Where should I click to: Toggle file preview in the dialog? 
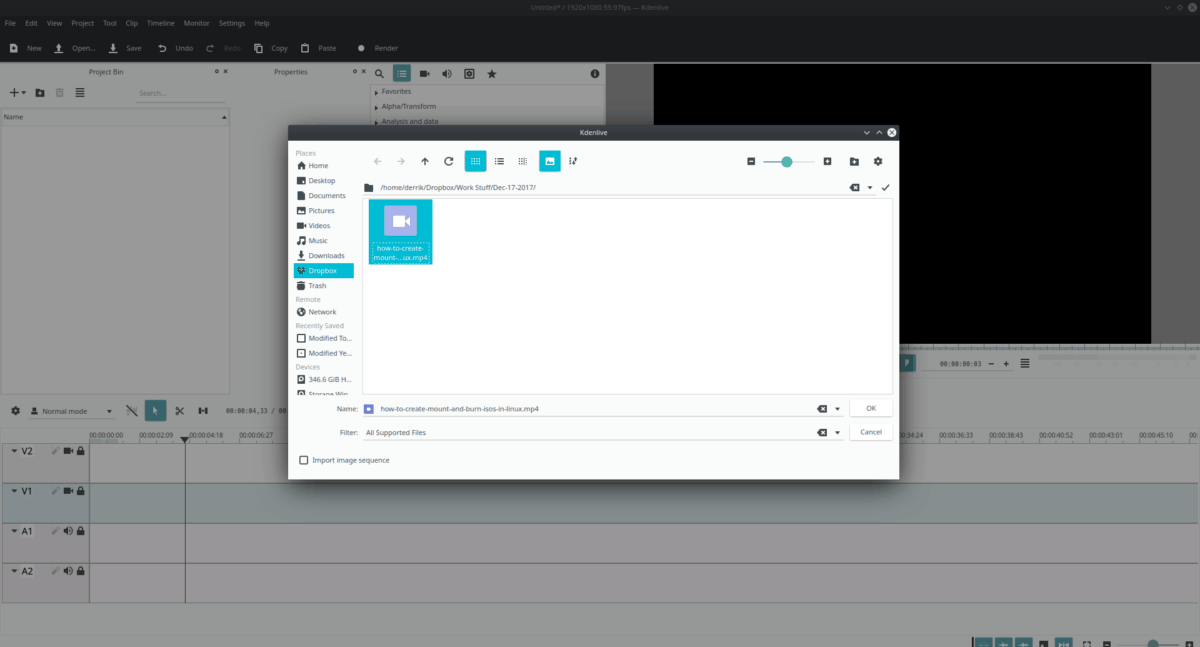click(550, 161)
